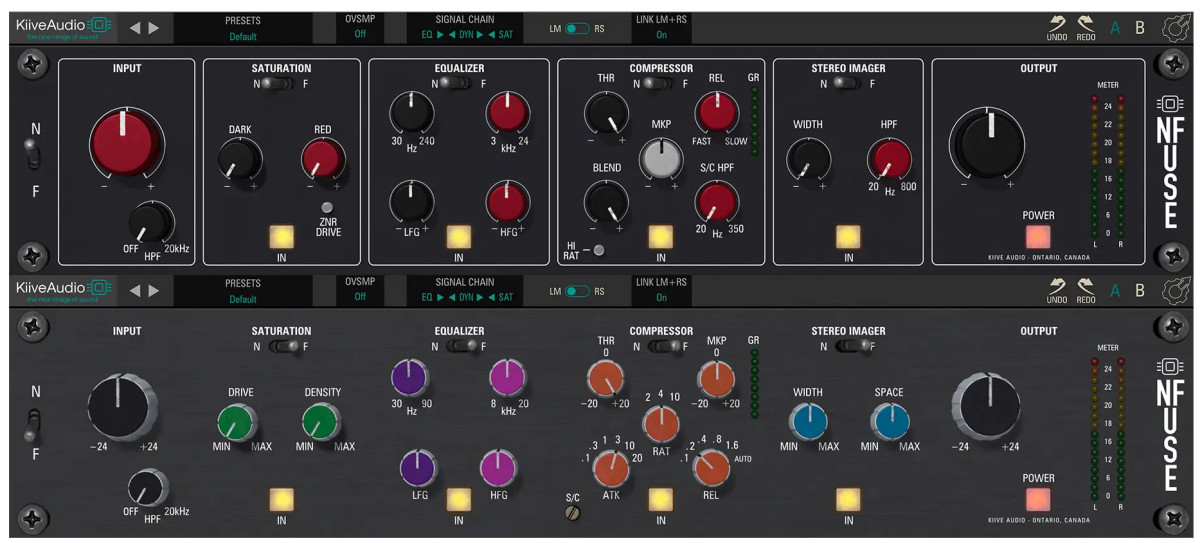
Task: Toggle LM/RS switch in top plugin header
Action: tap(577, 29)
